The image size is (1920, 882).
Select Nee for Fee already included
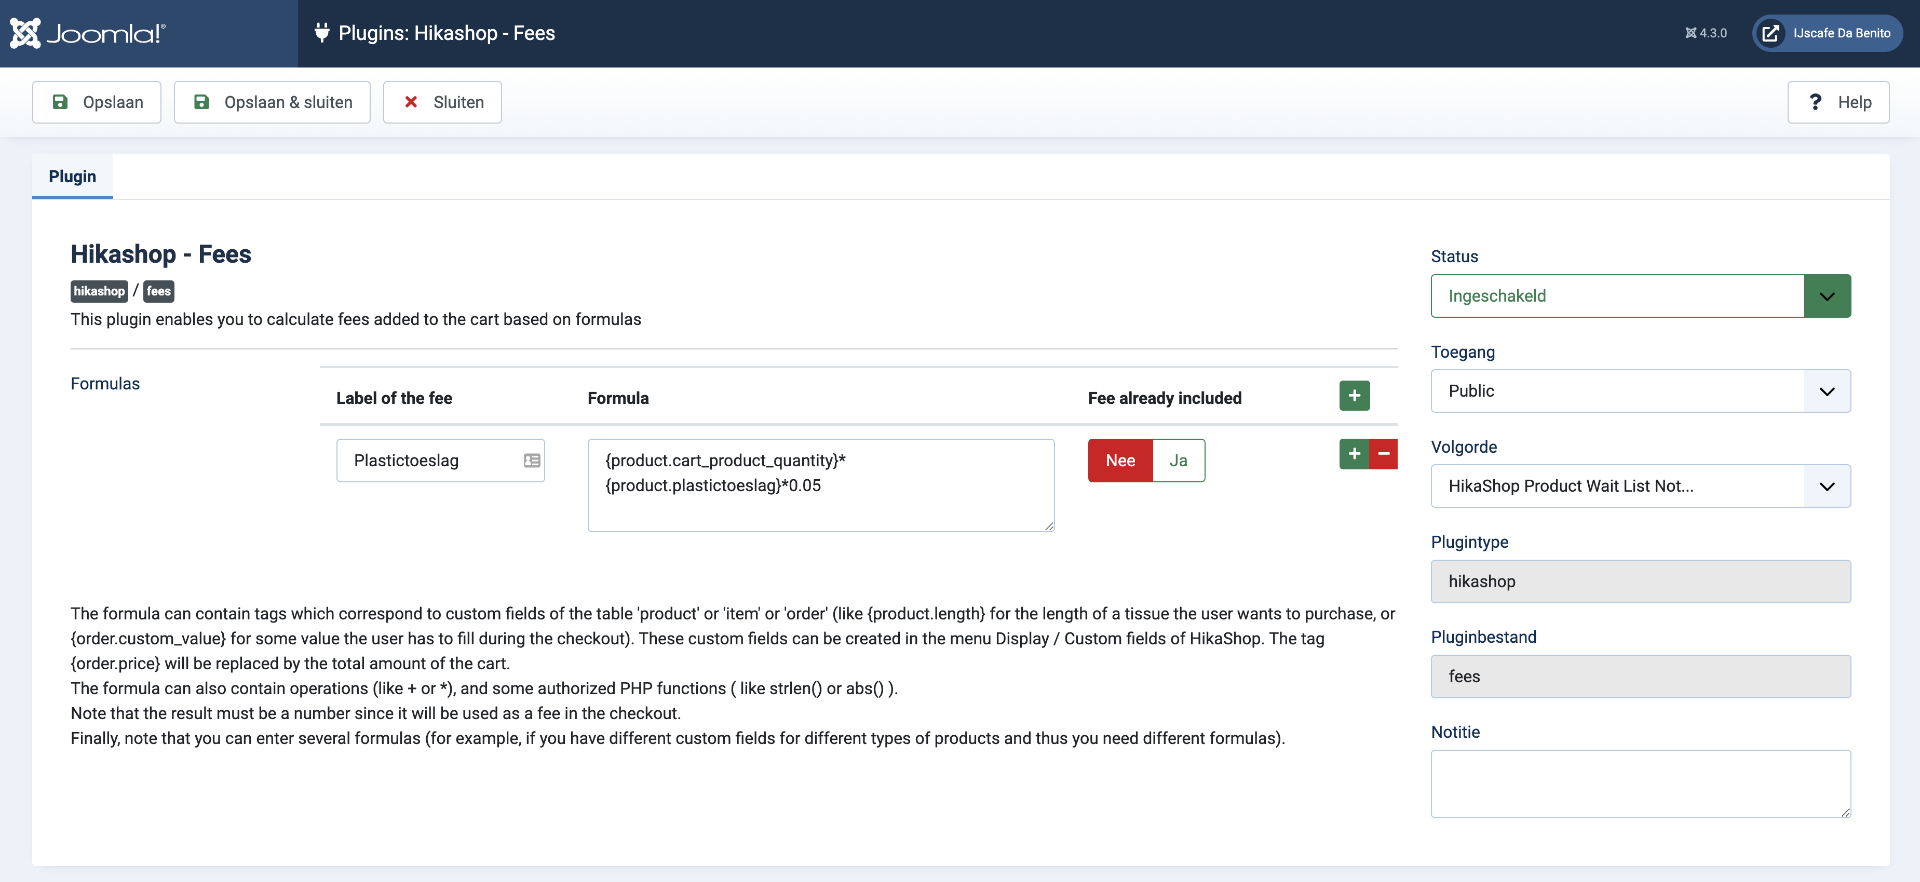(x=1120, y=461)
